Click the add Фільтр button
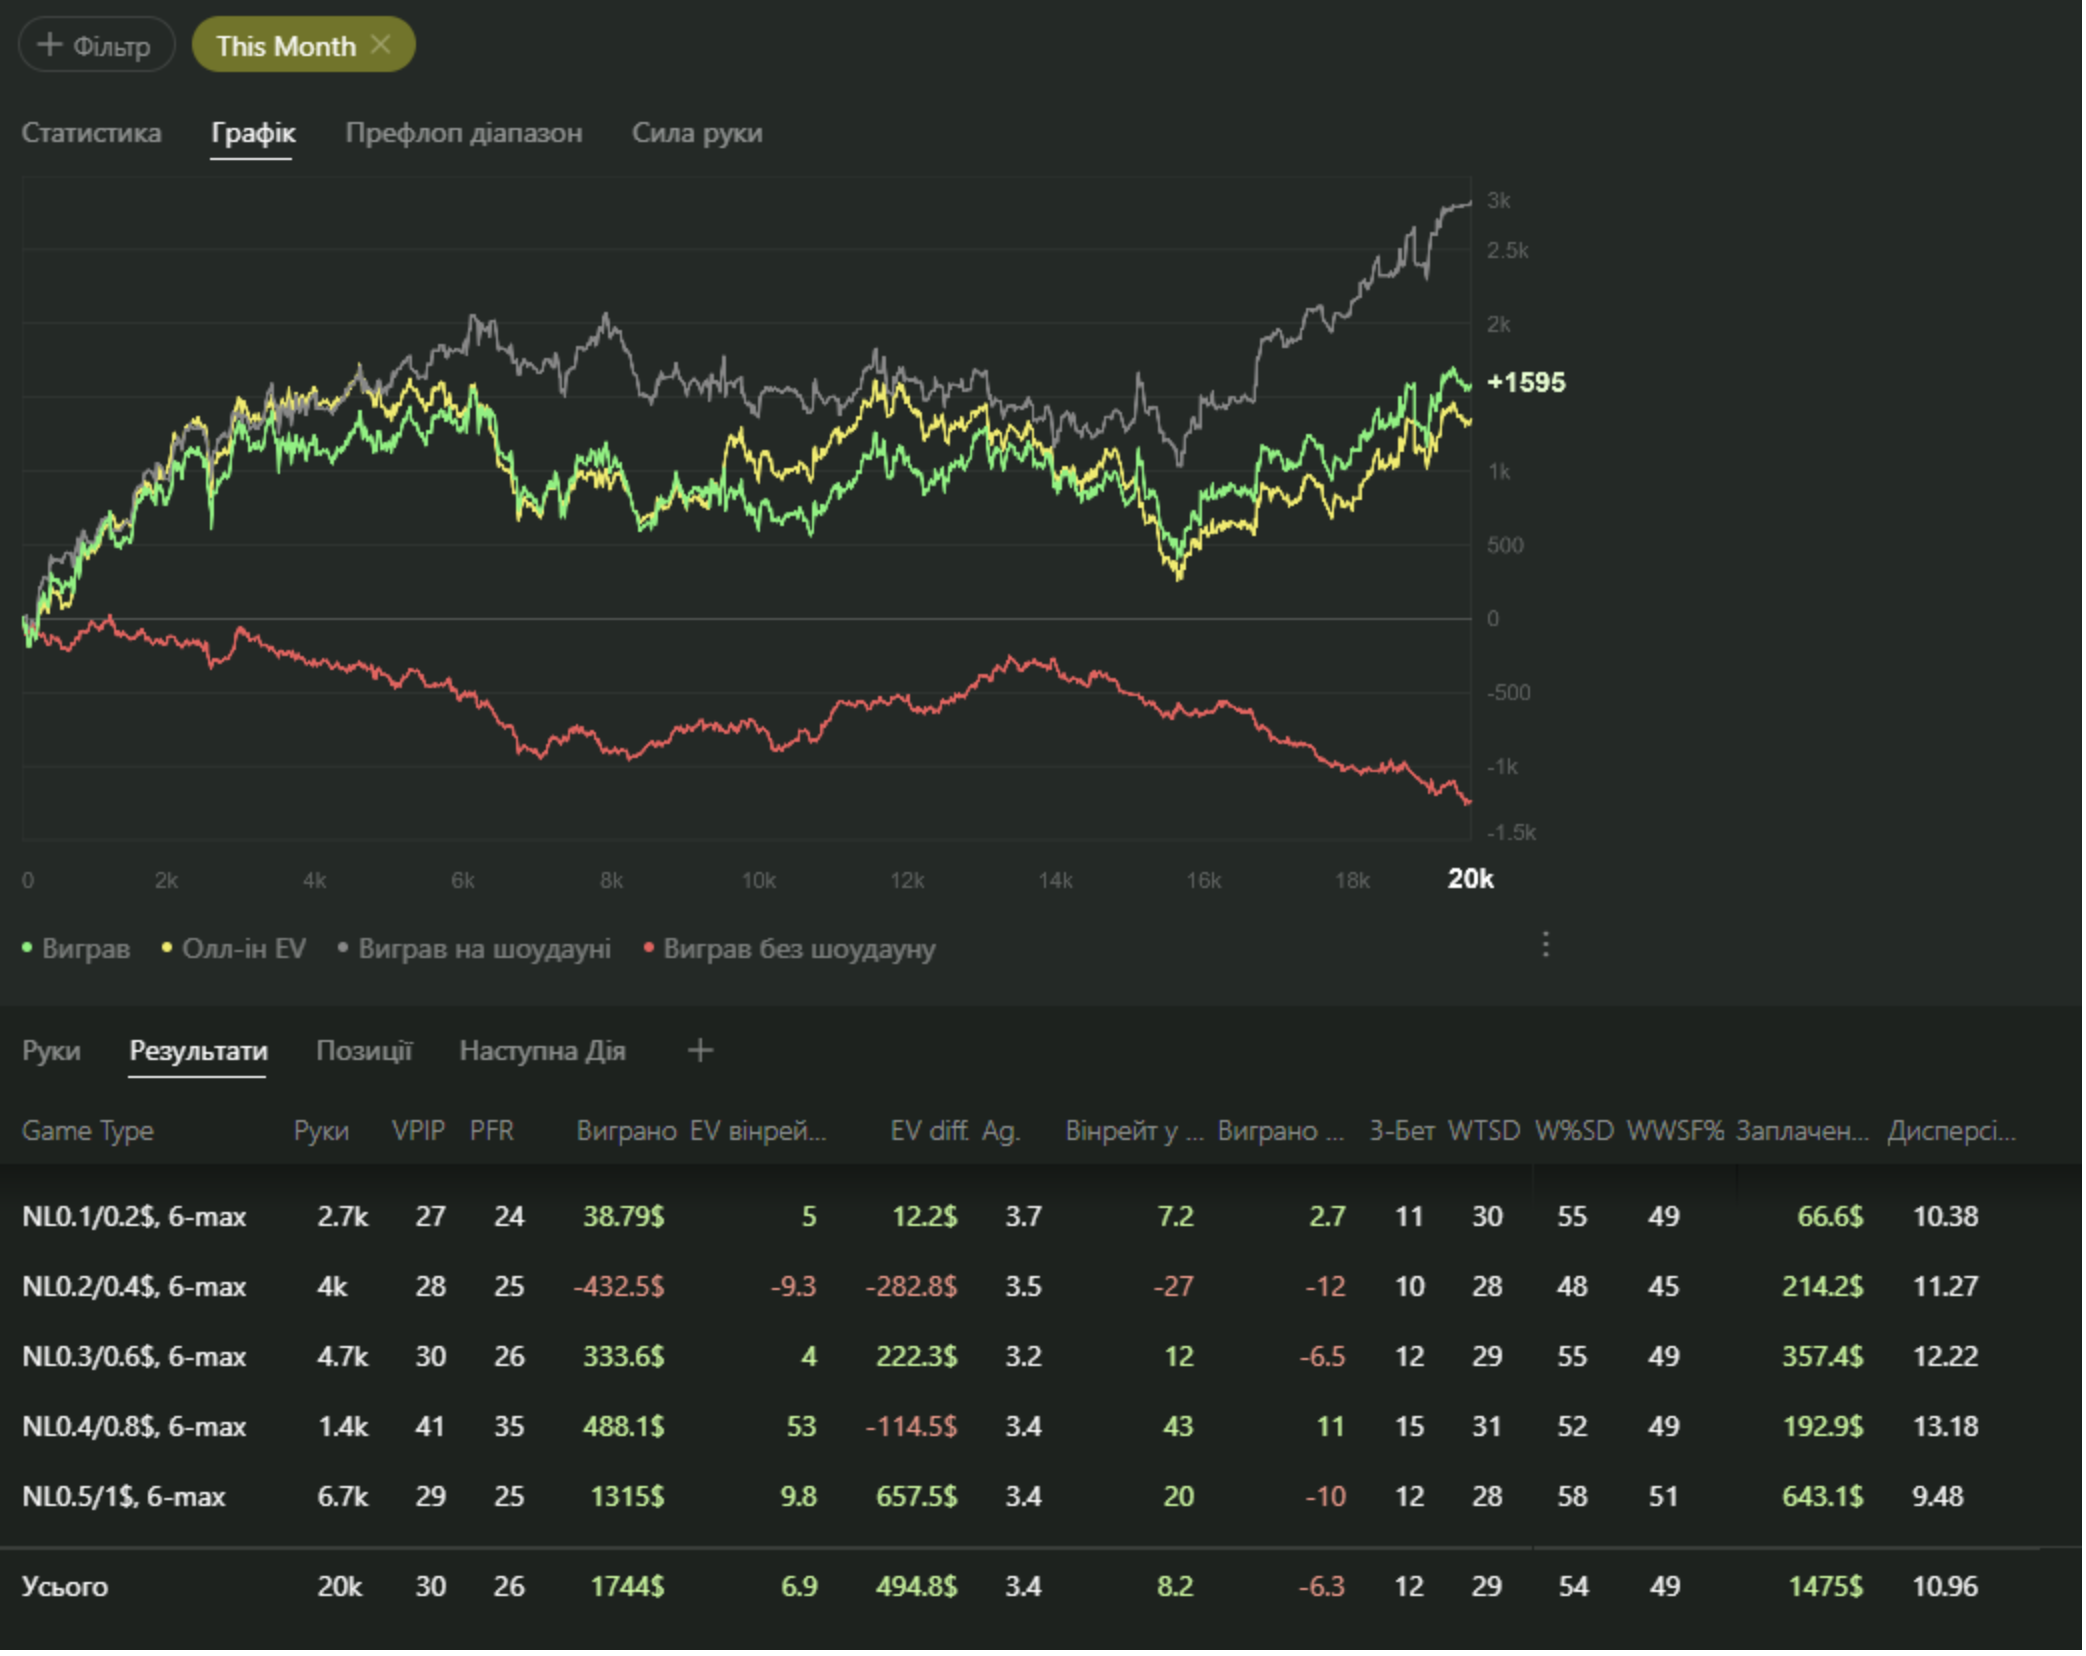 (x=96, y=46)
